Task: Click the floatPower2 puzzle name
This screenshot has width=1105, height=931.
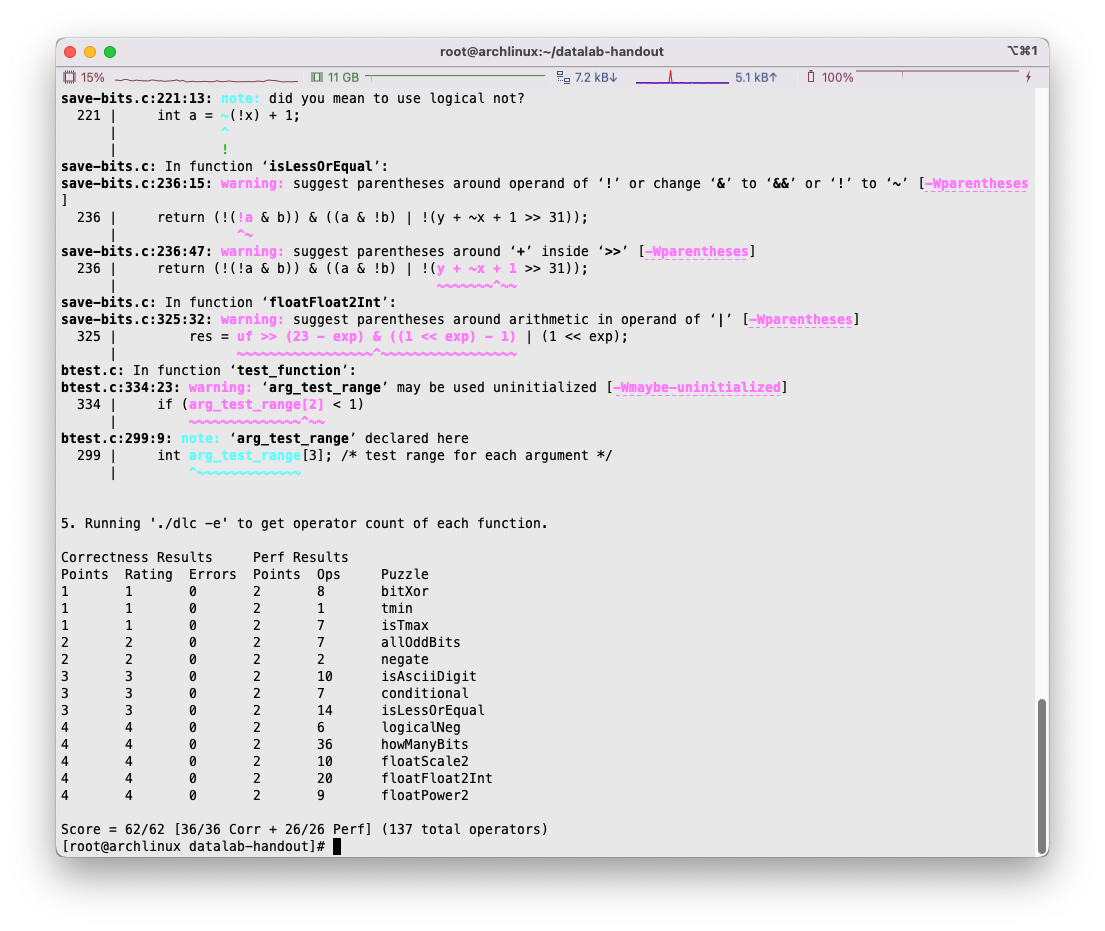Action: [x=425, y=796]
